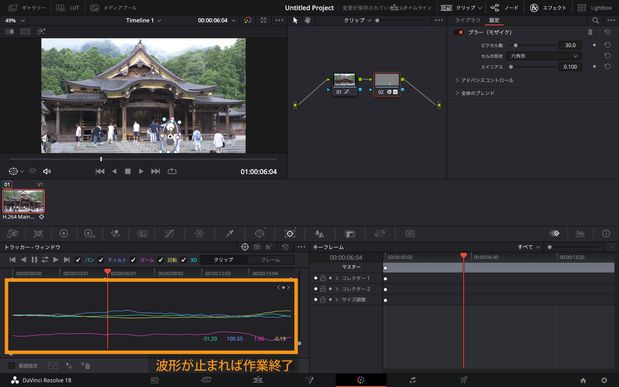The height and width of the screenshot is (387, 619).
Task: Toggle the lock on コレクター 1 row
Action: point(323,278)
